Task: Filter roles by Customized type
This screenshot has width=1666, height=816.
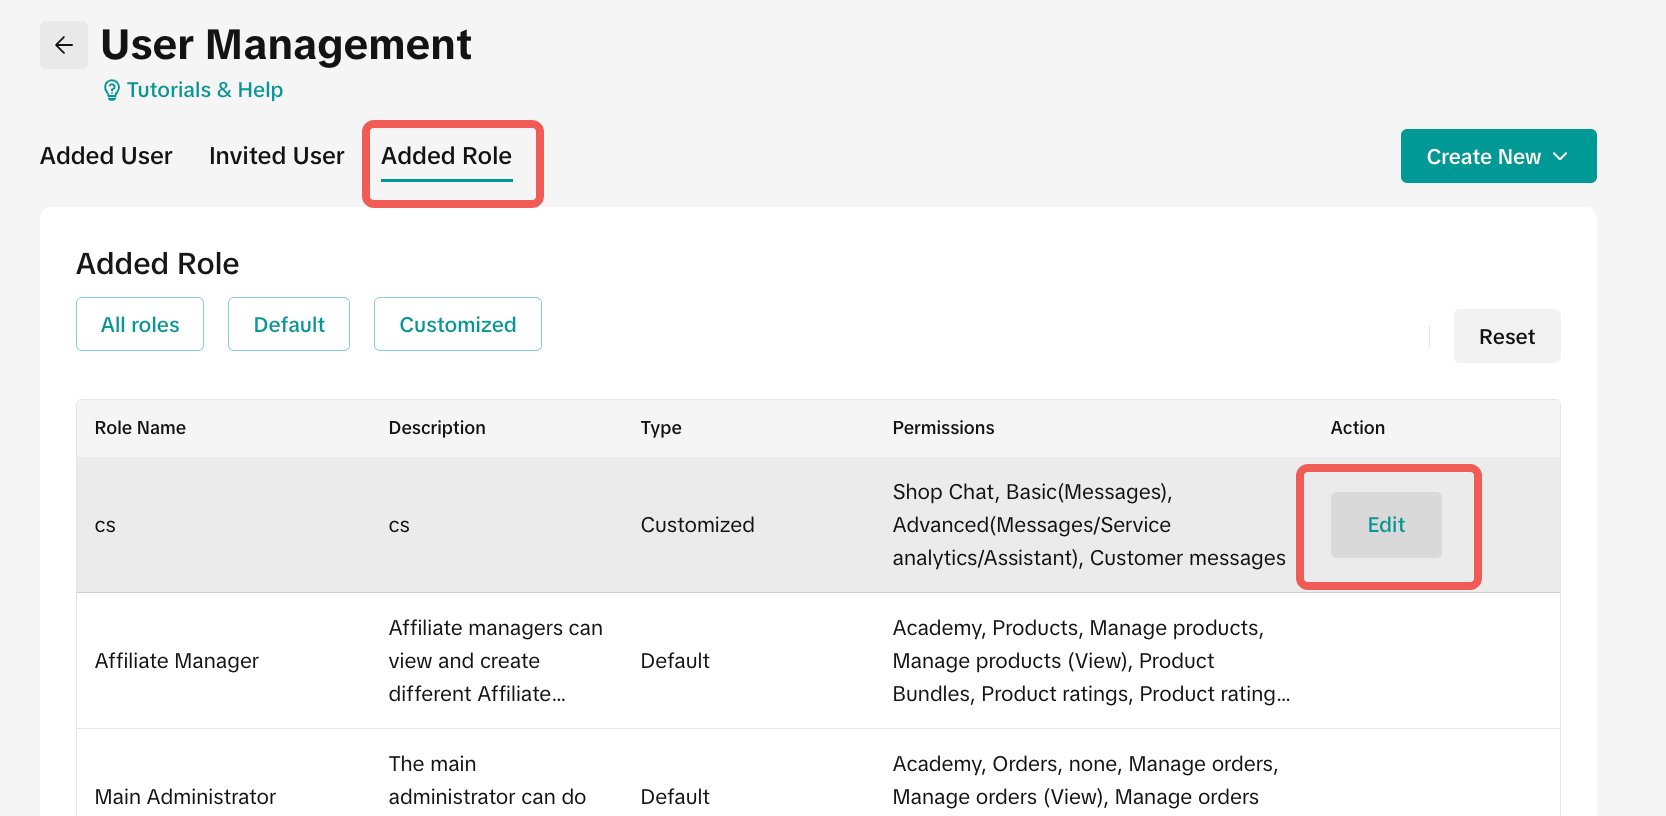Action: (x=458, y=325)
